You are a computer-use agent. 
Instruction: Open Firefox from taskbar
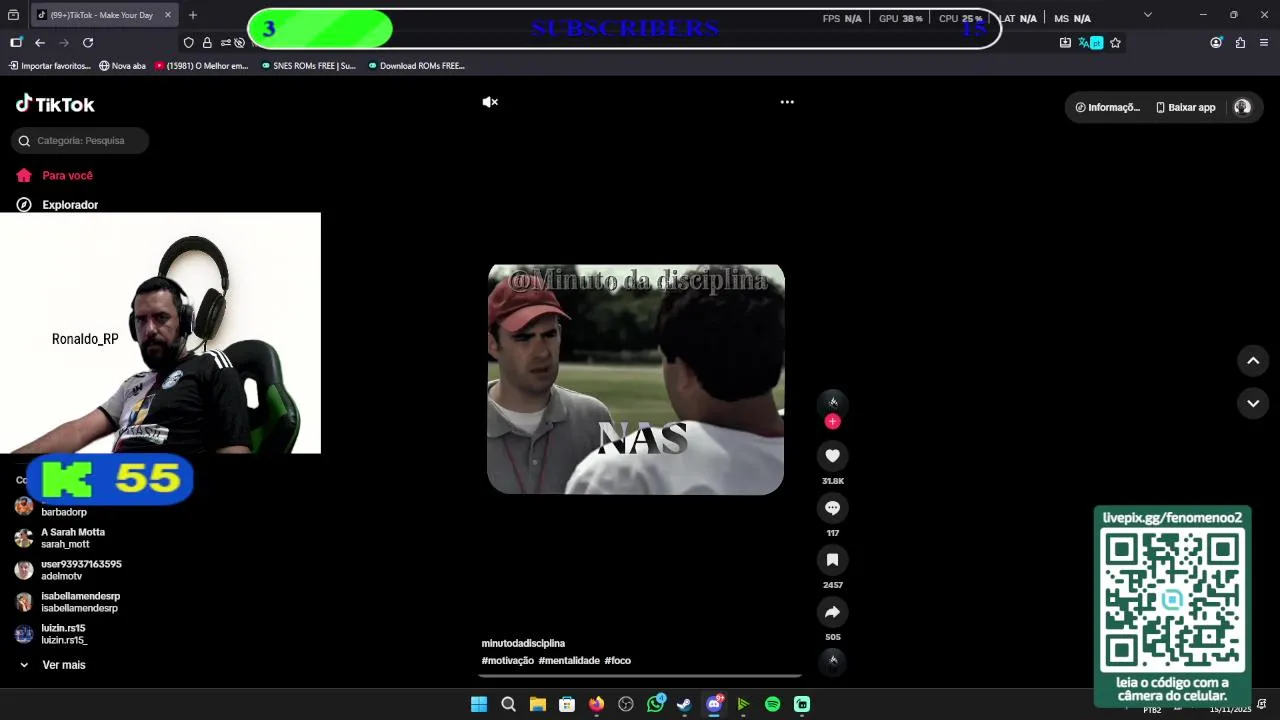[x=596, y=704]
